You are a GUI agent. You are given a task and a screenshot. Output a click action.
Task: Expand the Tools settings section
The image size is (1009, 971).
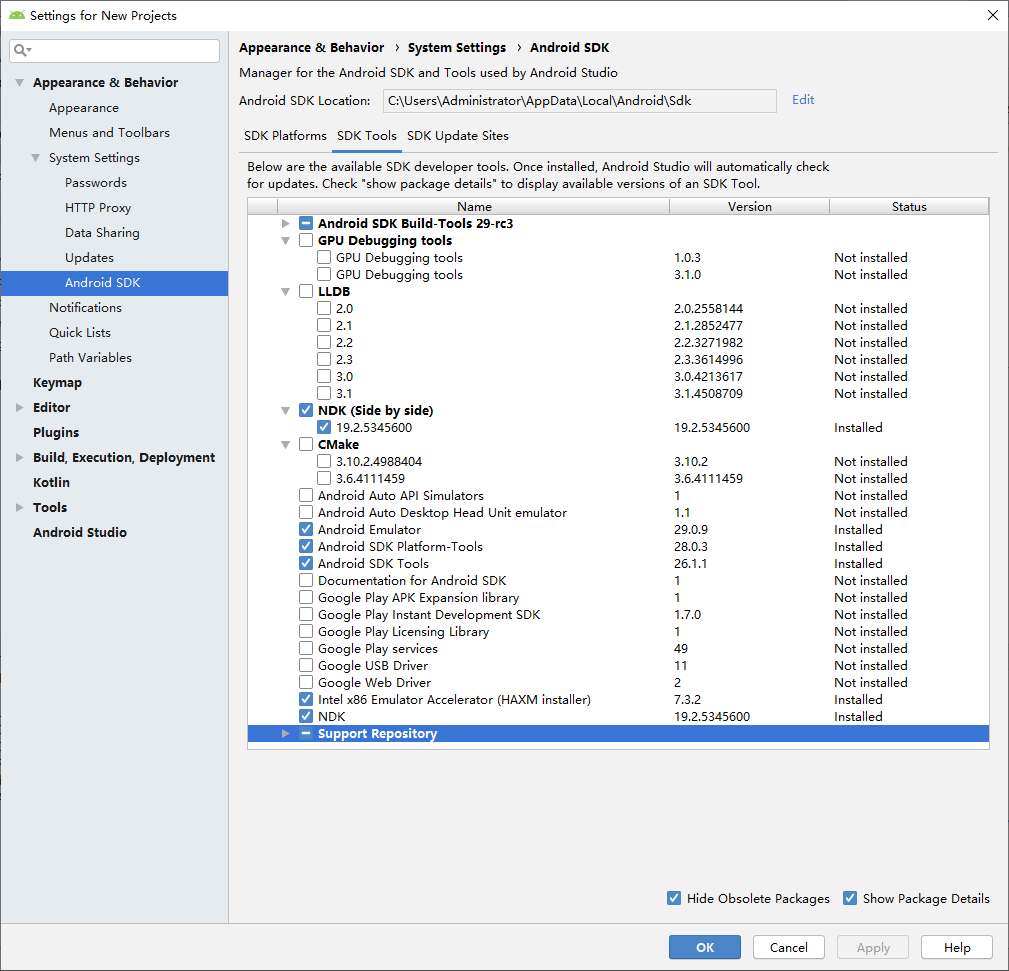click(20, 507)
